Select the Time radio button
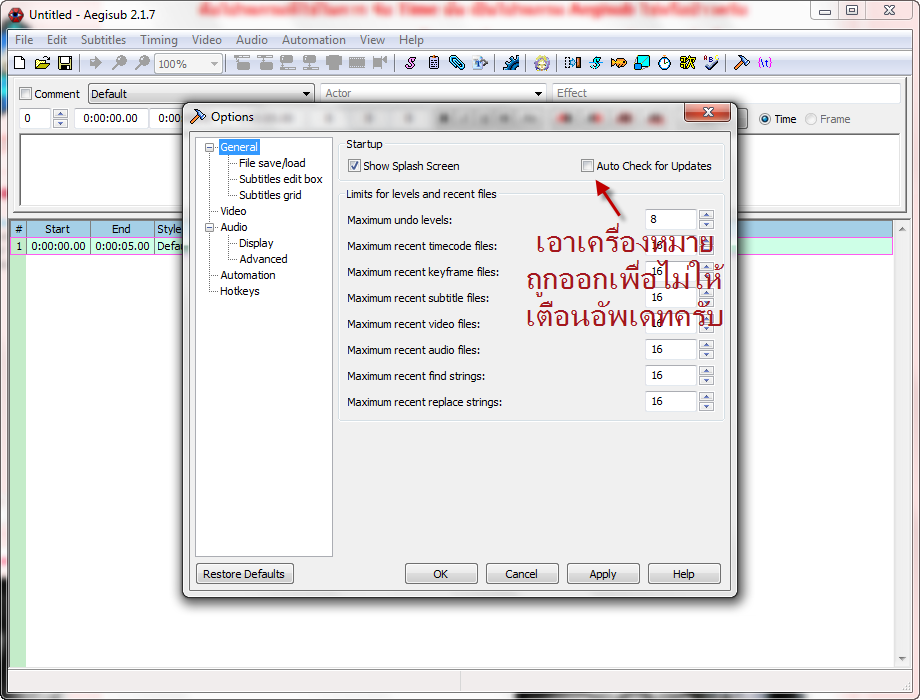920x700 pixels. [765, 119]
